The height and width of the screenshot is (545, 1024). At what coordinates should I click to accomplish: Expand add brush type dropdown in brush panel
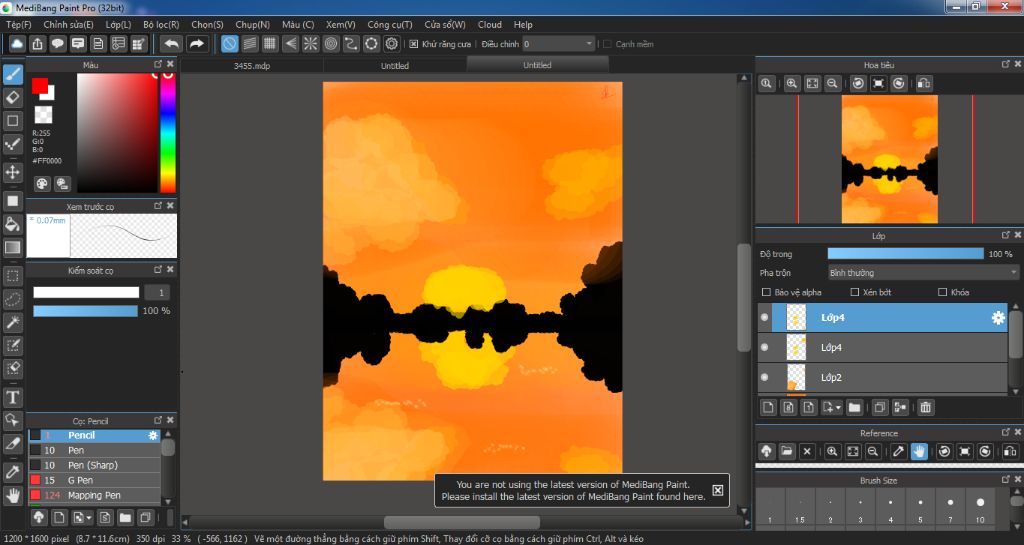click(88, 518)
